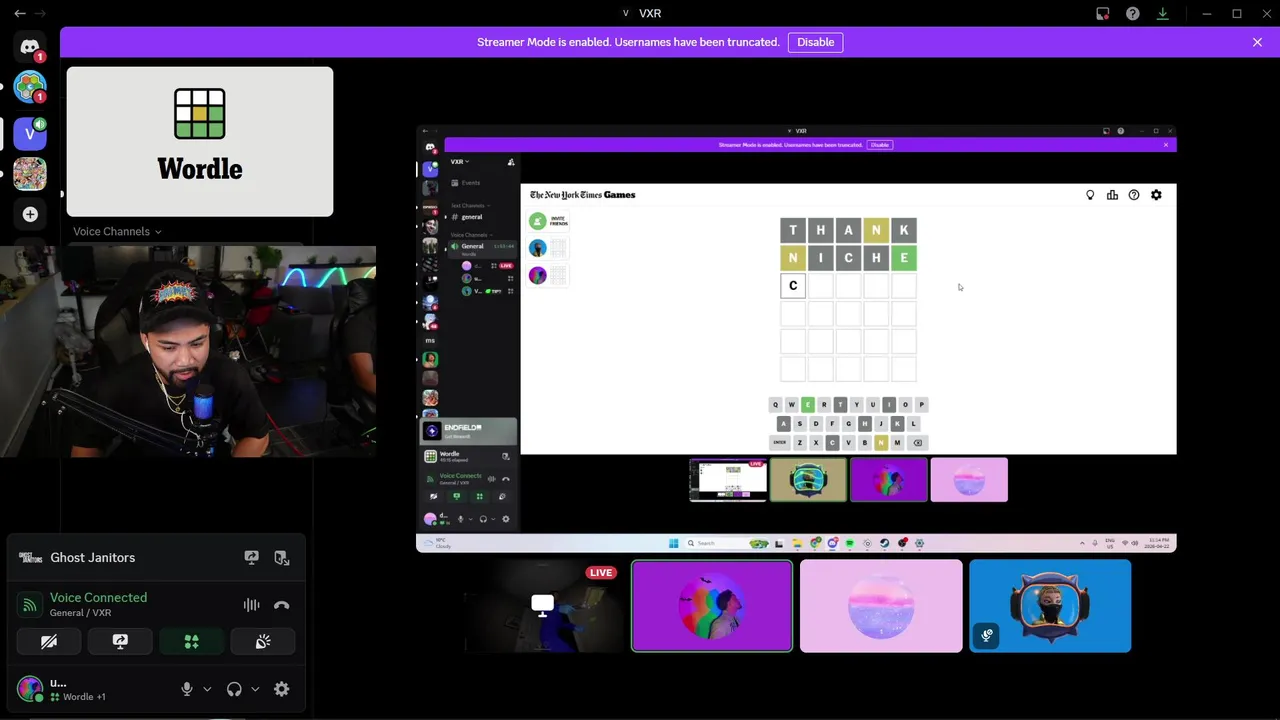Open the Wordle activity card
This screenshot has width=1280, height=720.
[x=200, y=141]
